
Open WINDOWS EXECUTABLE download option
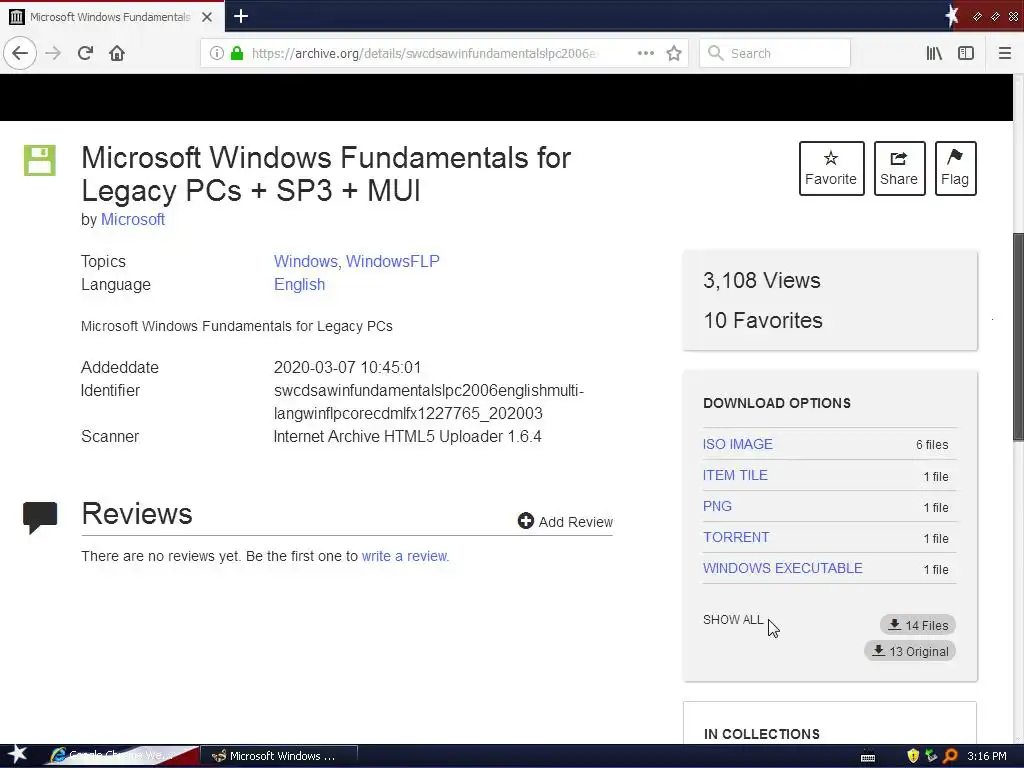[782, 568]
